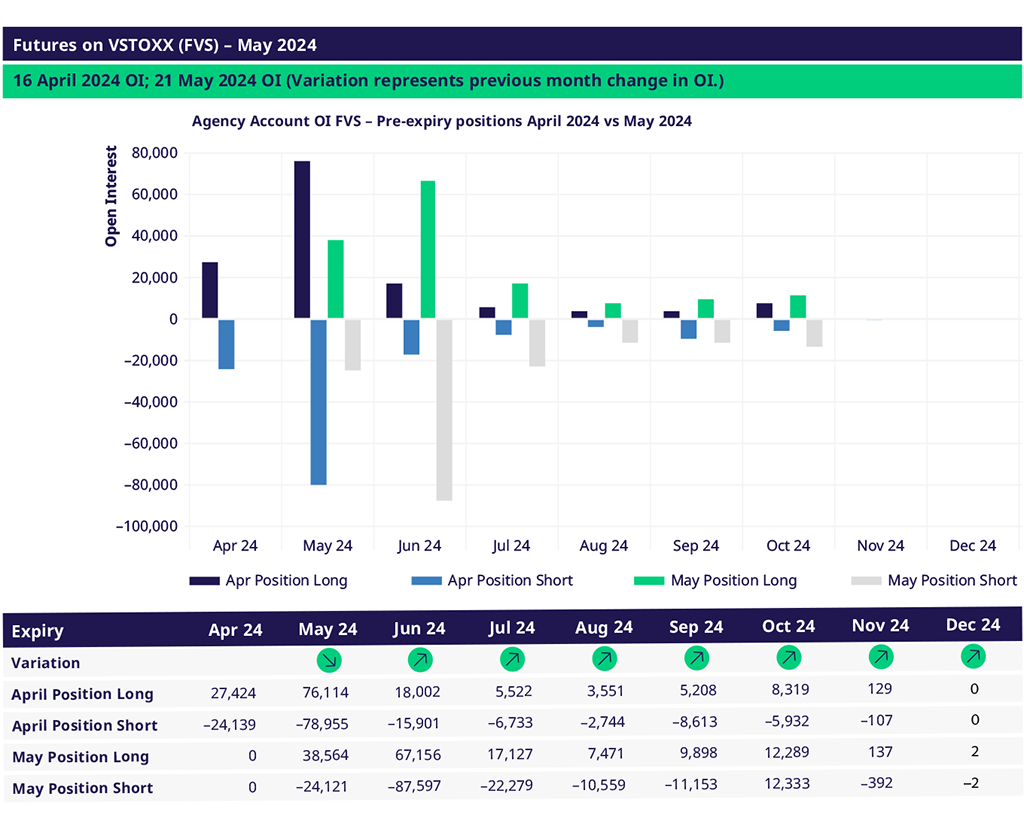Click the tall green Jun 24 bar

[428, 250]
